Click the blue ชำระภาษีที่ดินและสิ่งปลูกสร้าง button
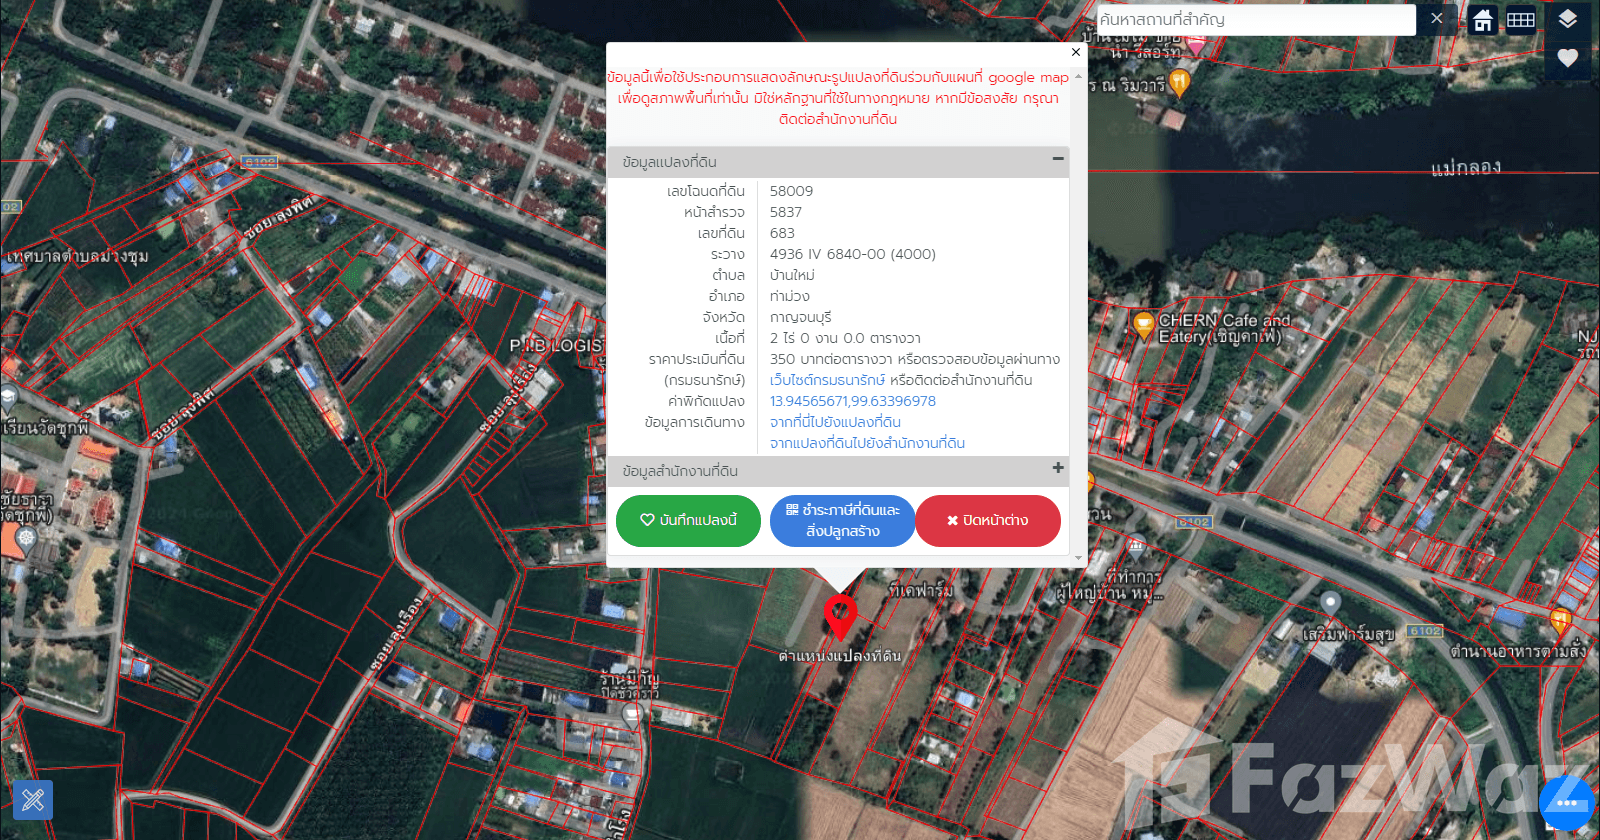The width and height of the screenshot is (1600, 840). (842, 521)
